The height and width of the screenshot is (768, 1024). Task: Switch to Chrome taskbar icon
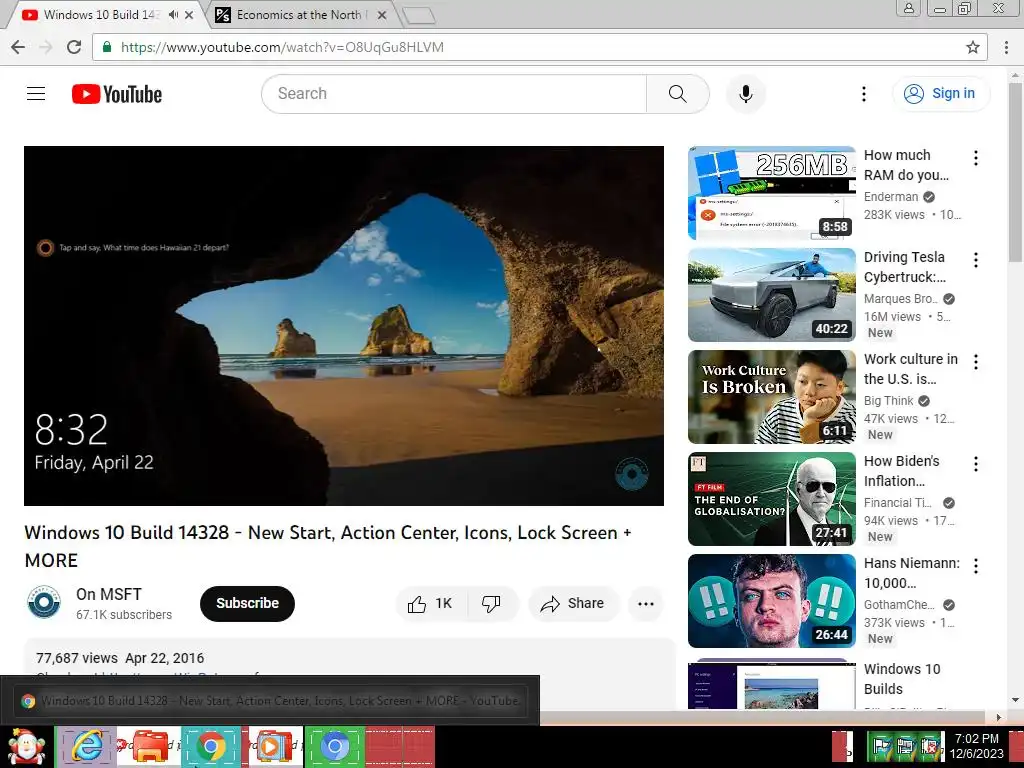tap(211, 746)
